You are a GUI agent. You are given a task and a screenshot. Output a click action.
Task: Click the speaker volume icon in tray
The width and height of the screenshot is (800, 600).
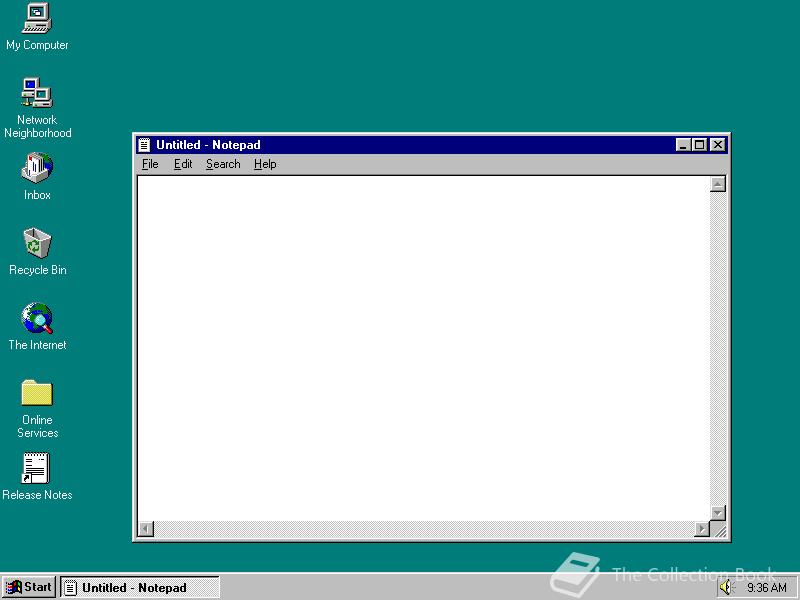click(725, 587)
